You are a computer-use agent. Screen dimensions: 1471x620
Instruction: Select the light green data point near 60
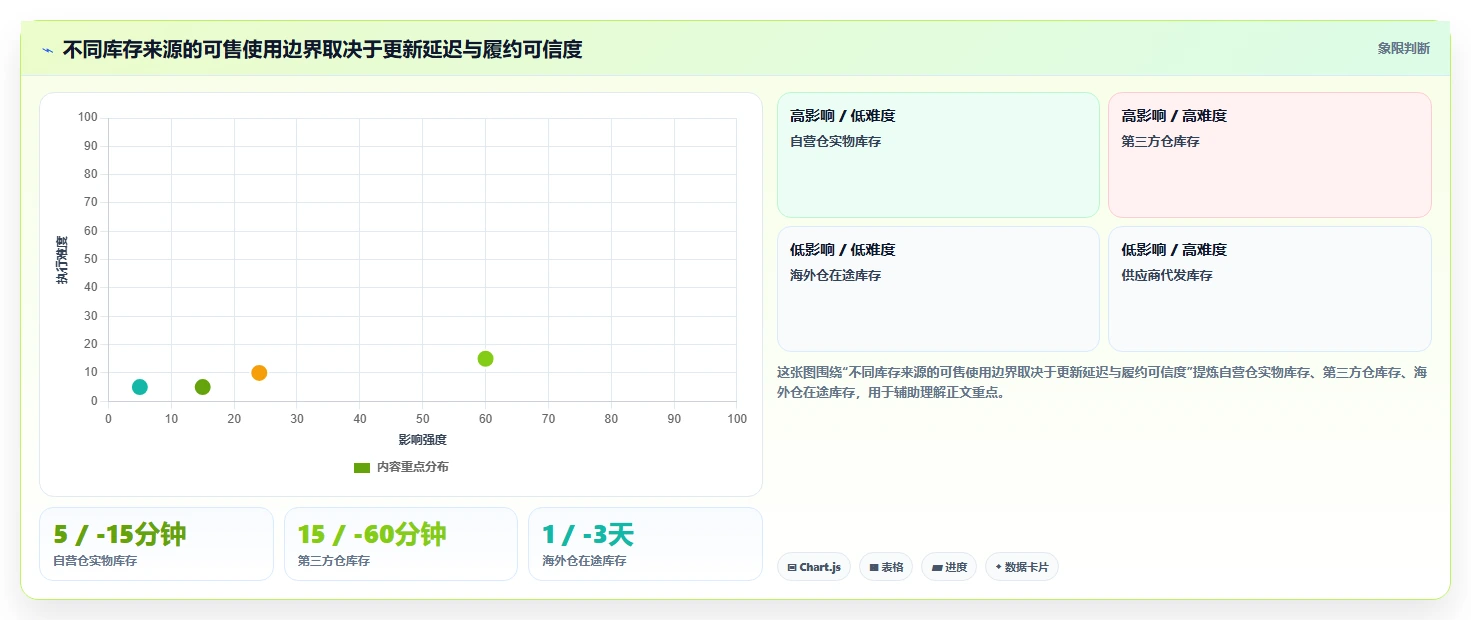click(x=486, y=359)
